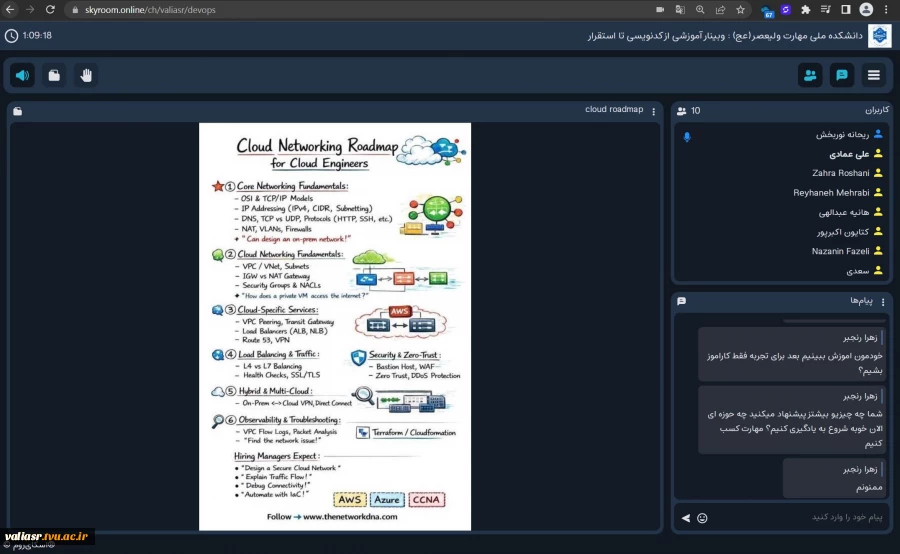
Task: Bookmark this page with the star
Action: click(740, 10)
